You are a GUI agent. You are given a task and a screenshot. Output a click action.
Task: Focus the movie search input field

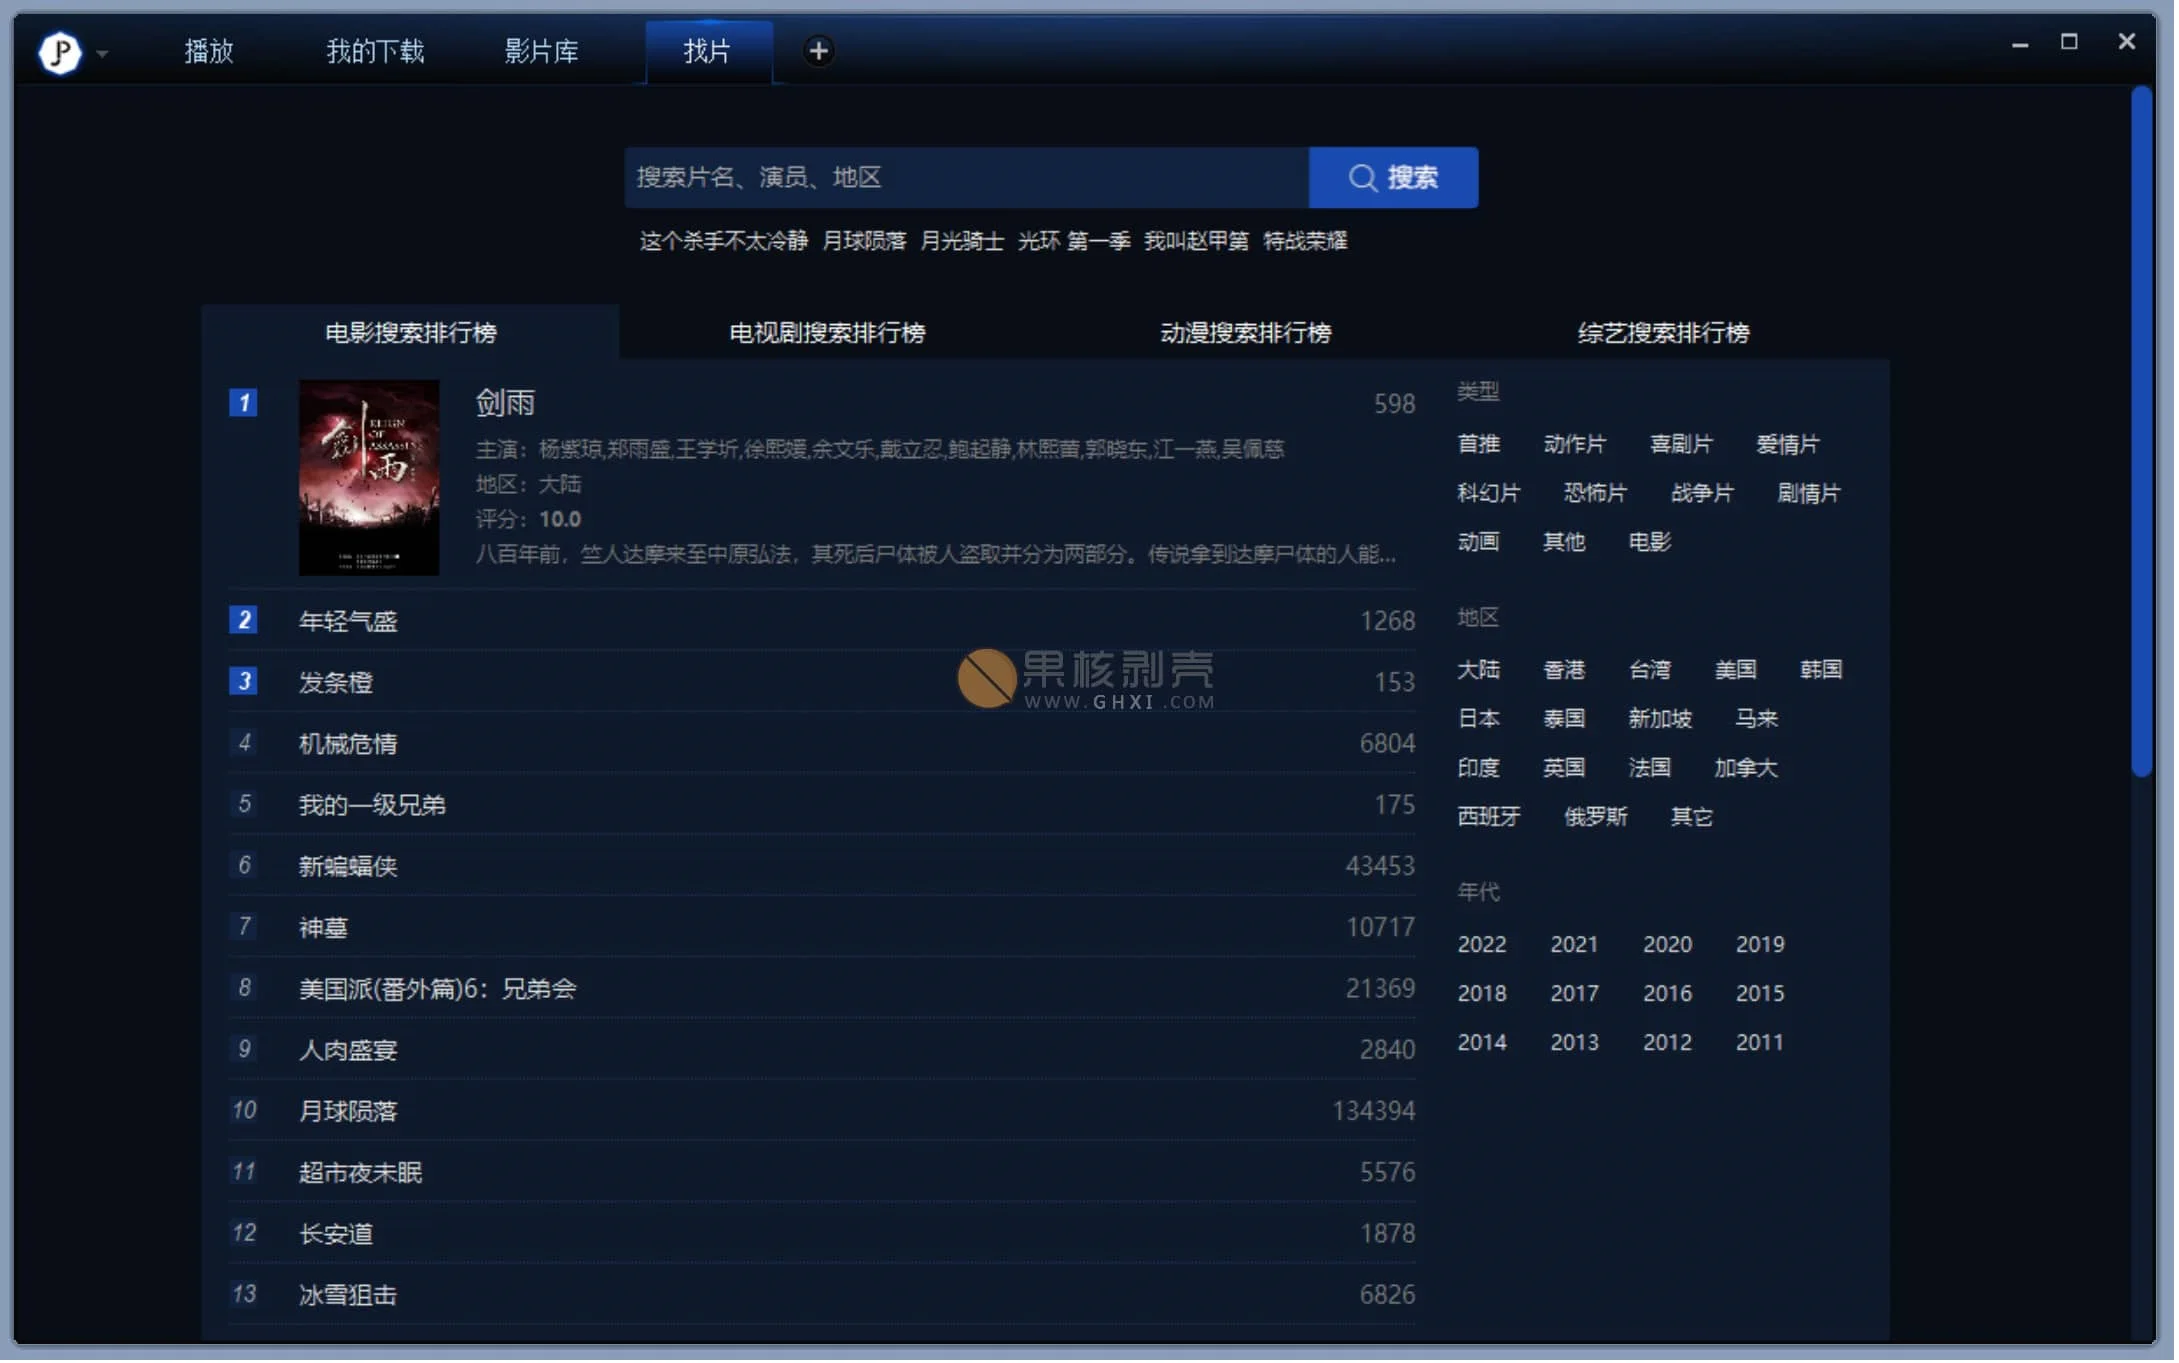967,178
